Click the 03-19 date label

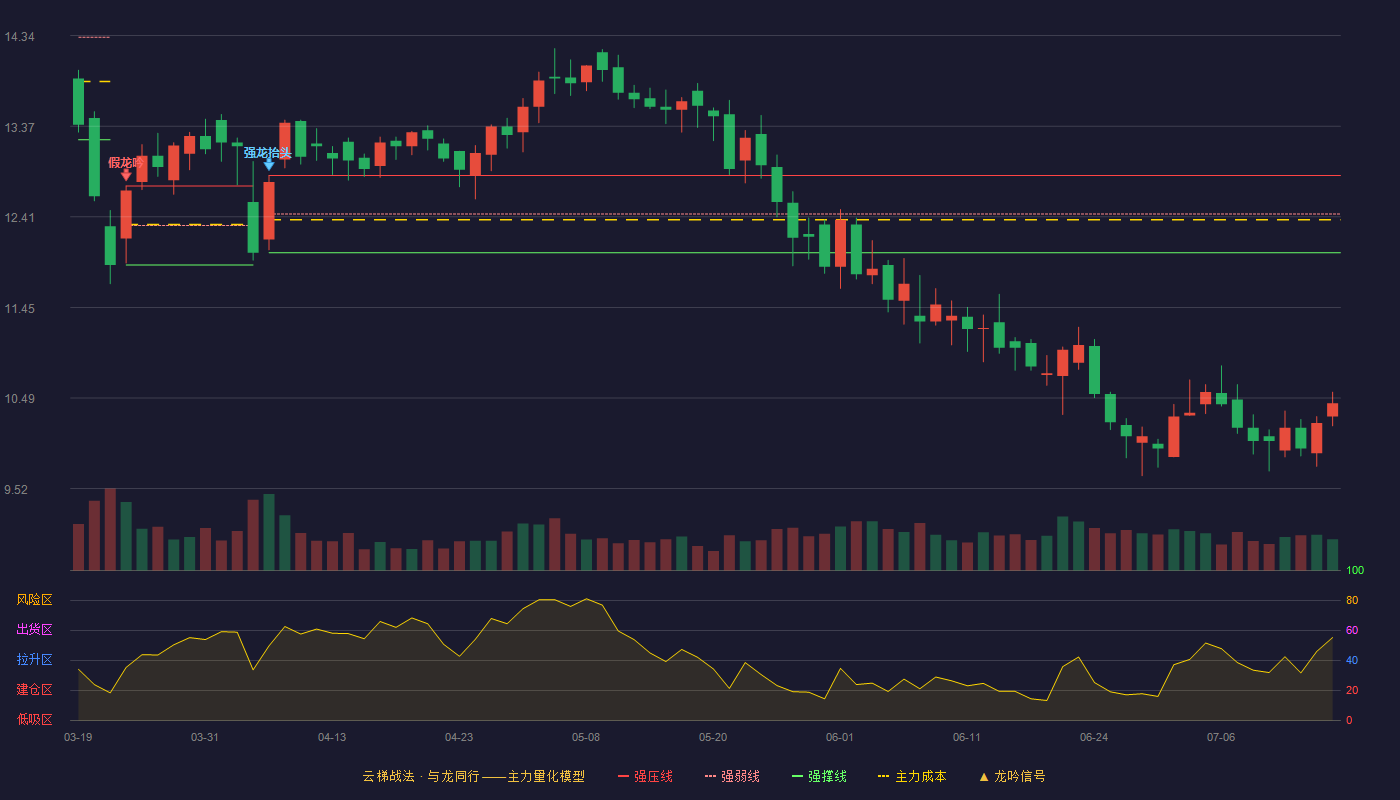click(78, 737)
